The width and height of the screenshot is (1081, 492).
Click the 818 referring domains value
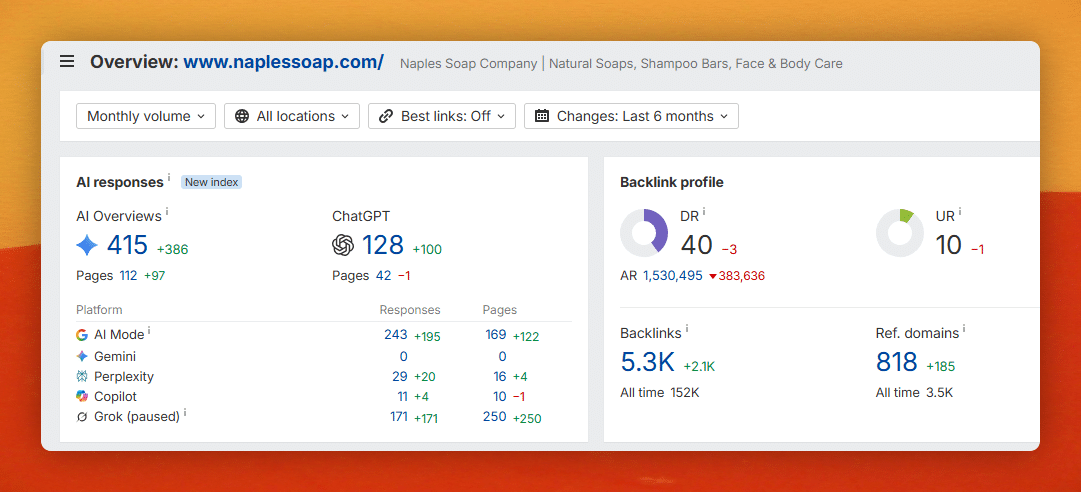coord(897,362)
